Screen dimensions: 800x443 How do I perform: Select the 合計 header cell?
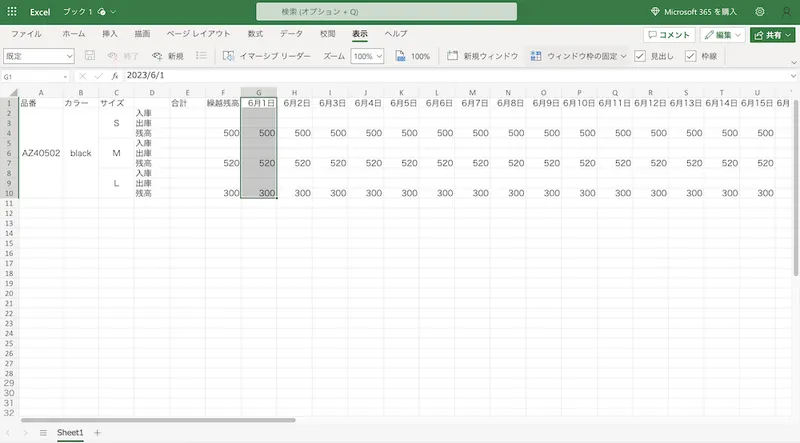pos(187,103)
